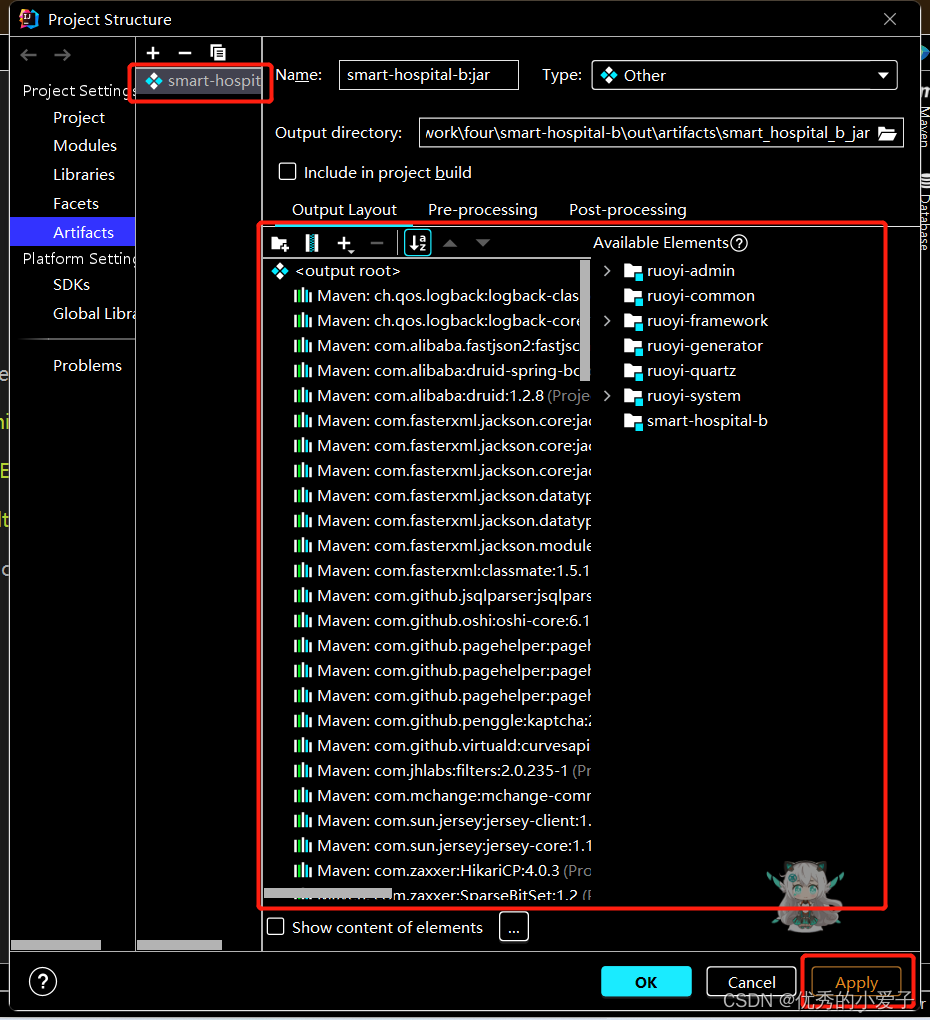Click the OK button
Image resolution: width=930 pixels, height=1020 pixels.
click(646, 982)
